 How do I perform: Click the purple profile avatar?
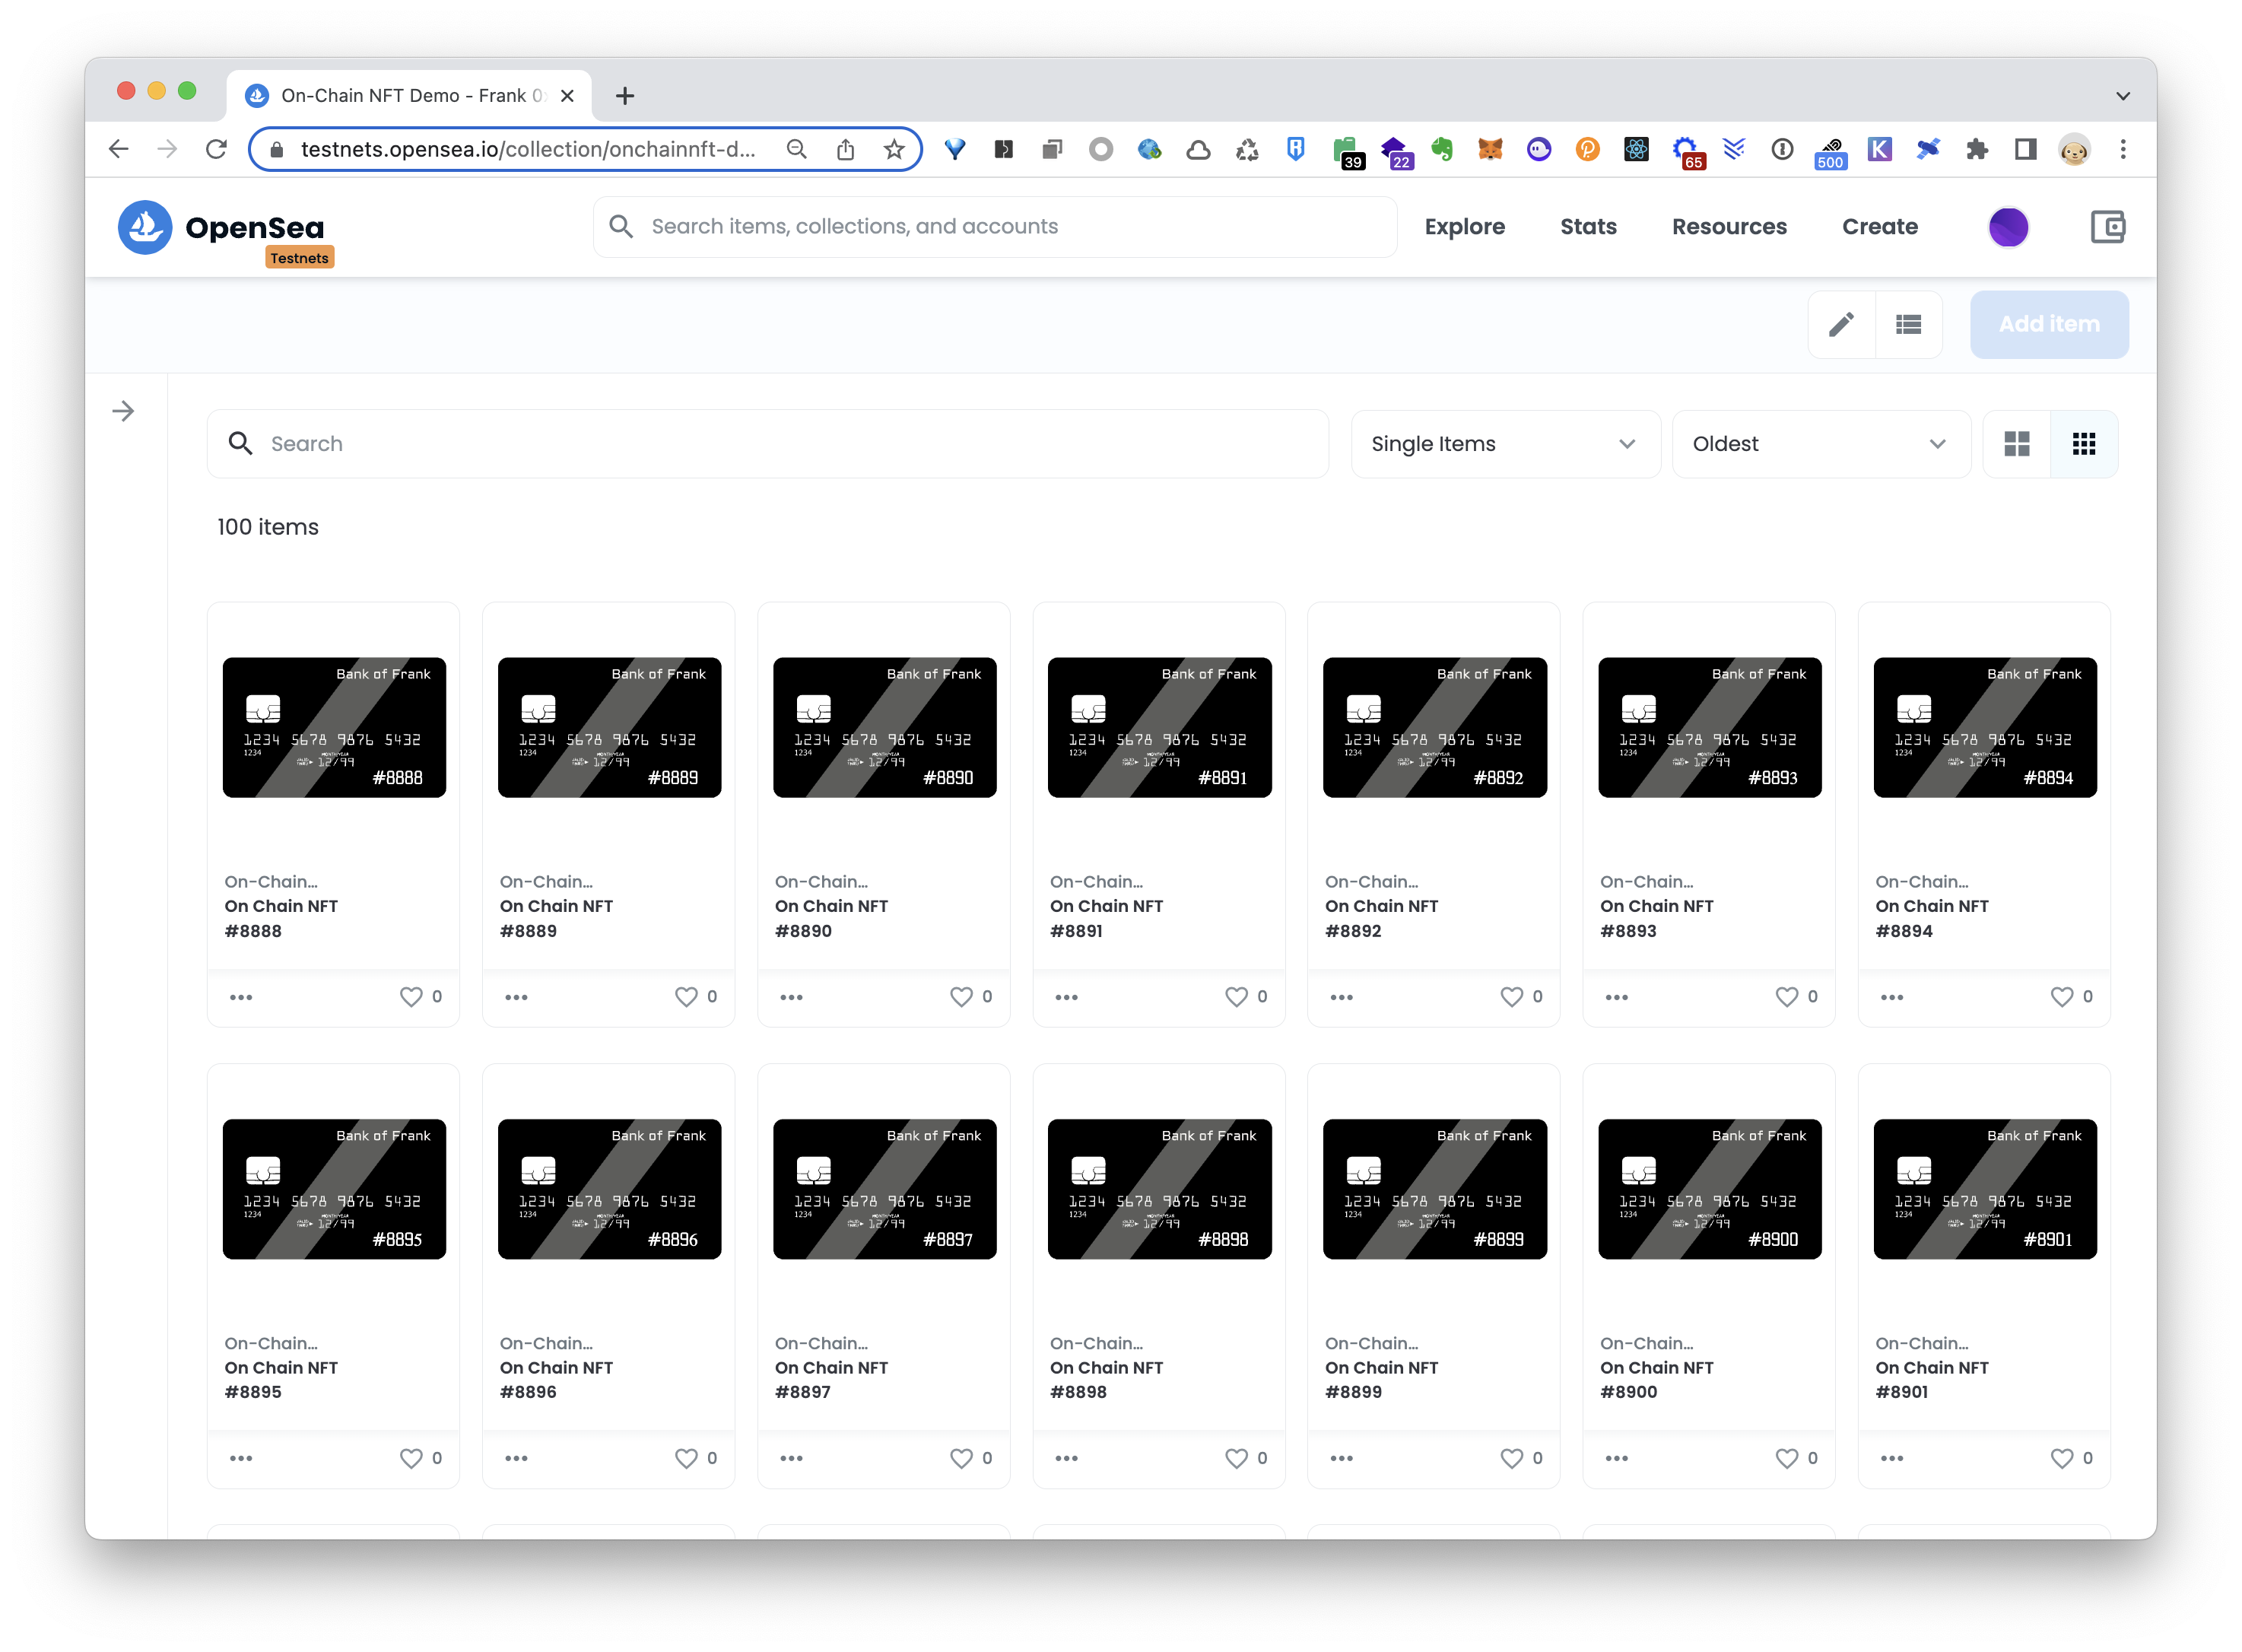point(2007,227)
